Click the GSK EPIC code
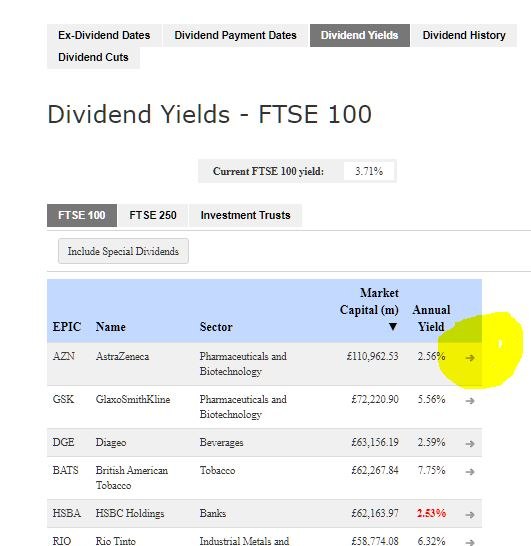531x546 pixels. pos(63,399)
